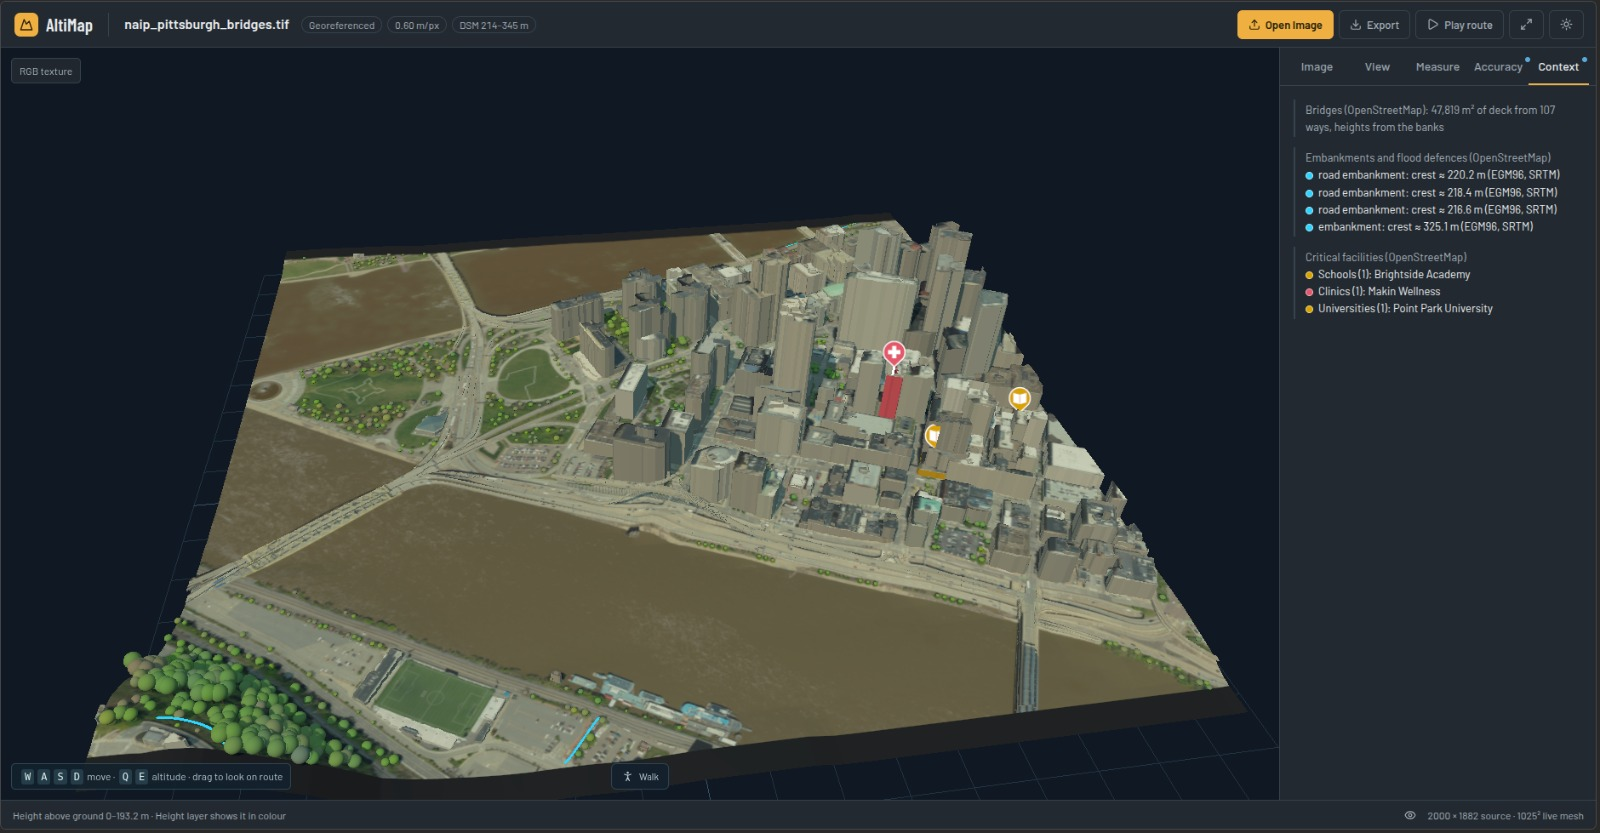
Task: Open the fullscreen expand icon
Action: 1526,25
